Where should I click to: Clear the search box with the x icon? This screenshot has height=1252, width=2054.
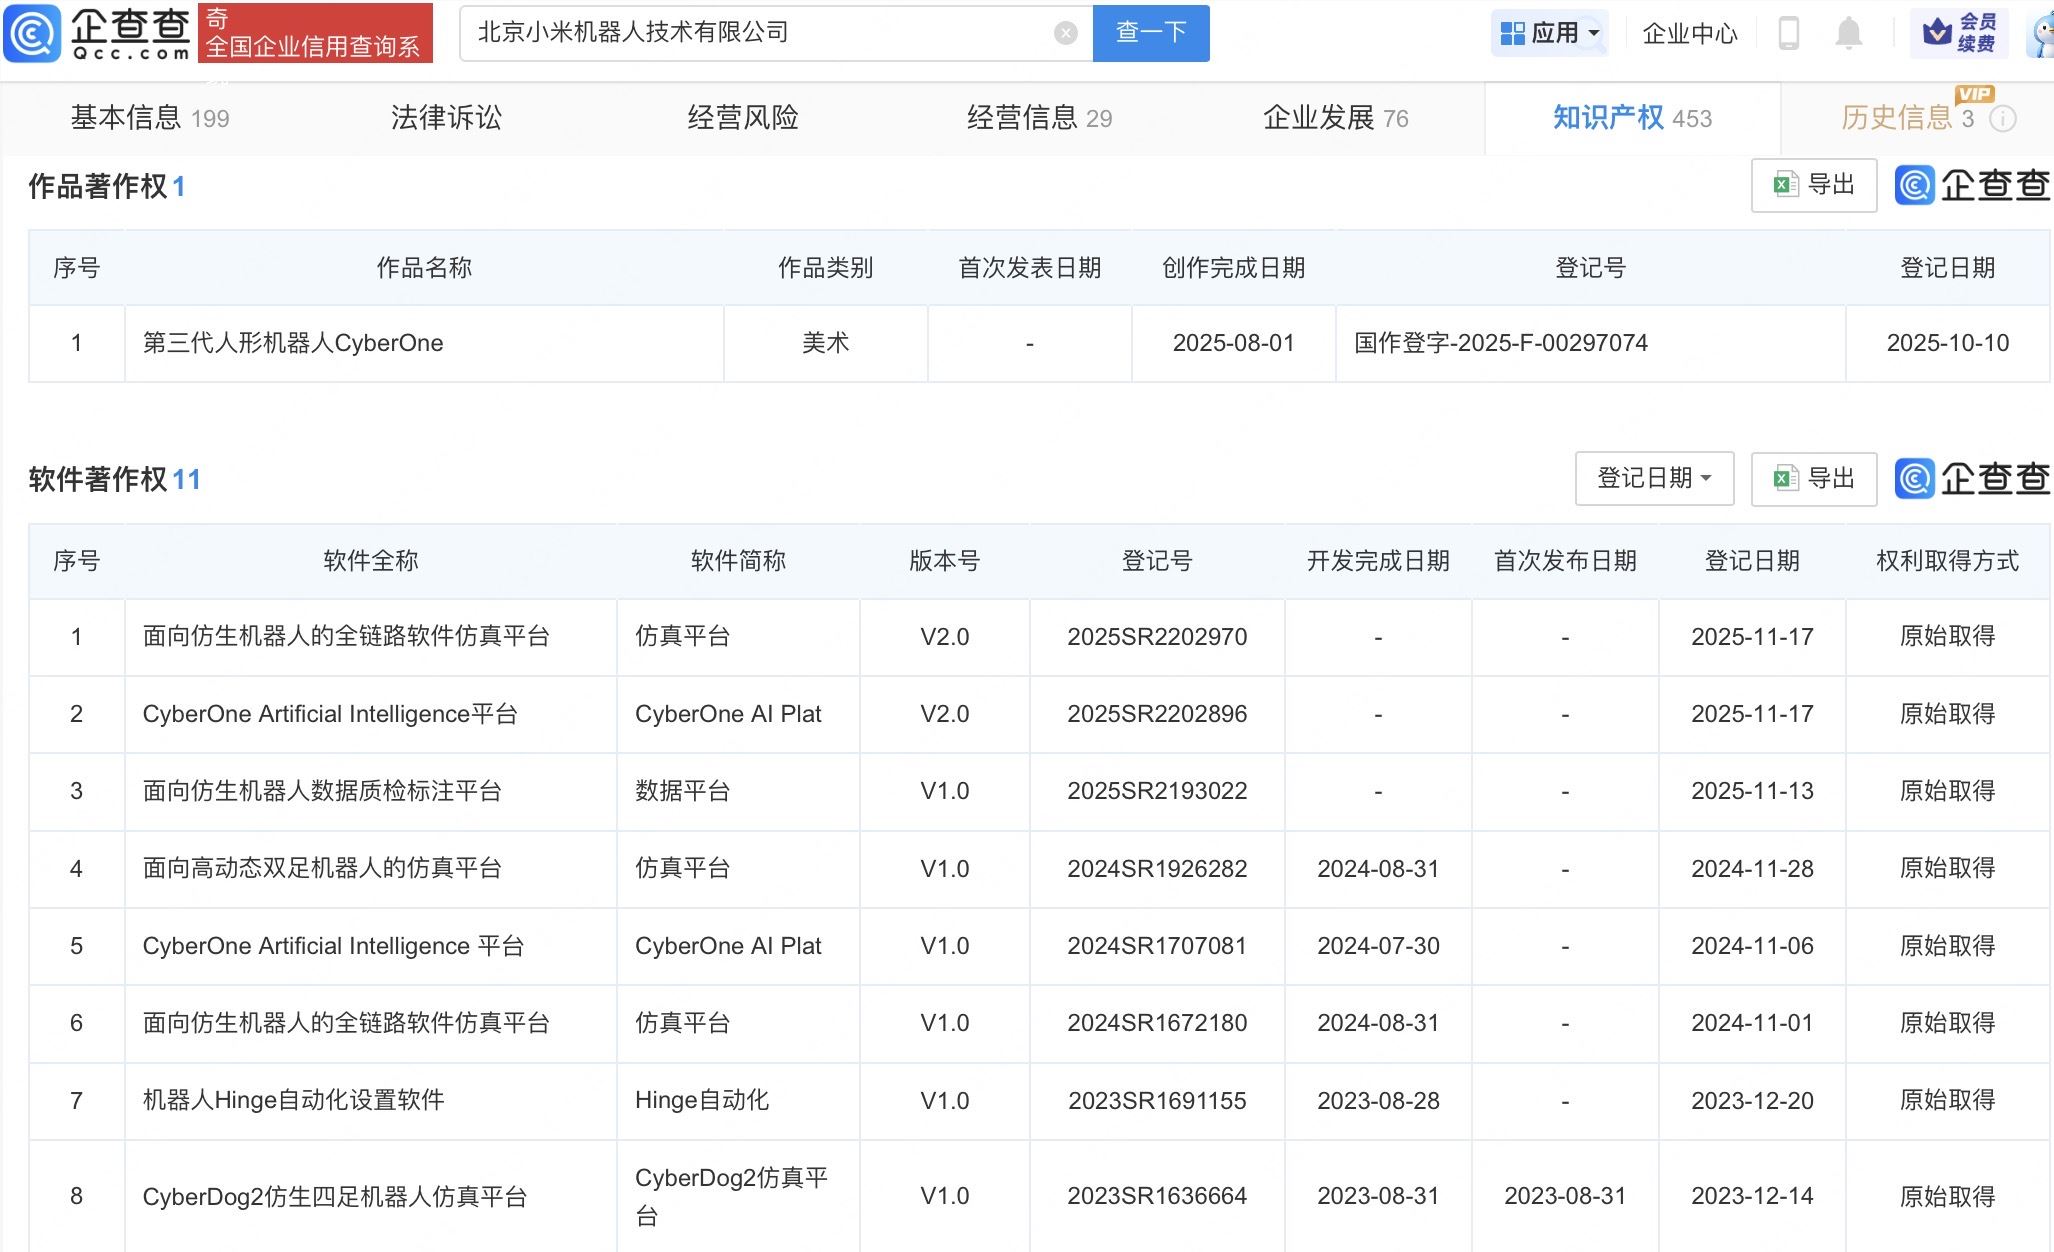[x=1066, y=33]
